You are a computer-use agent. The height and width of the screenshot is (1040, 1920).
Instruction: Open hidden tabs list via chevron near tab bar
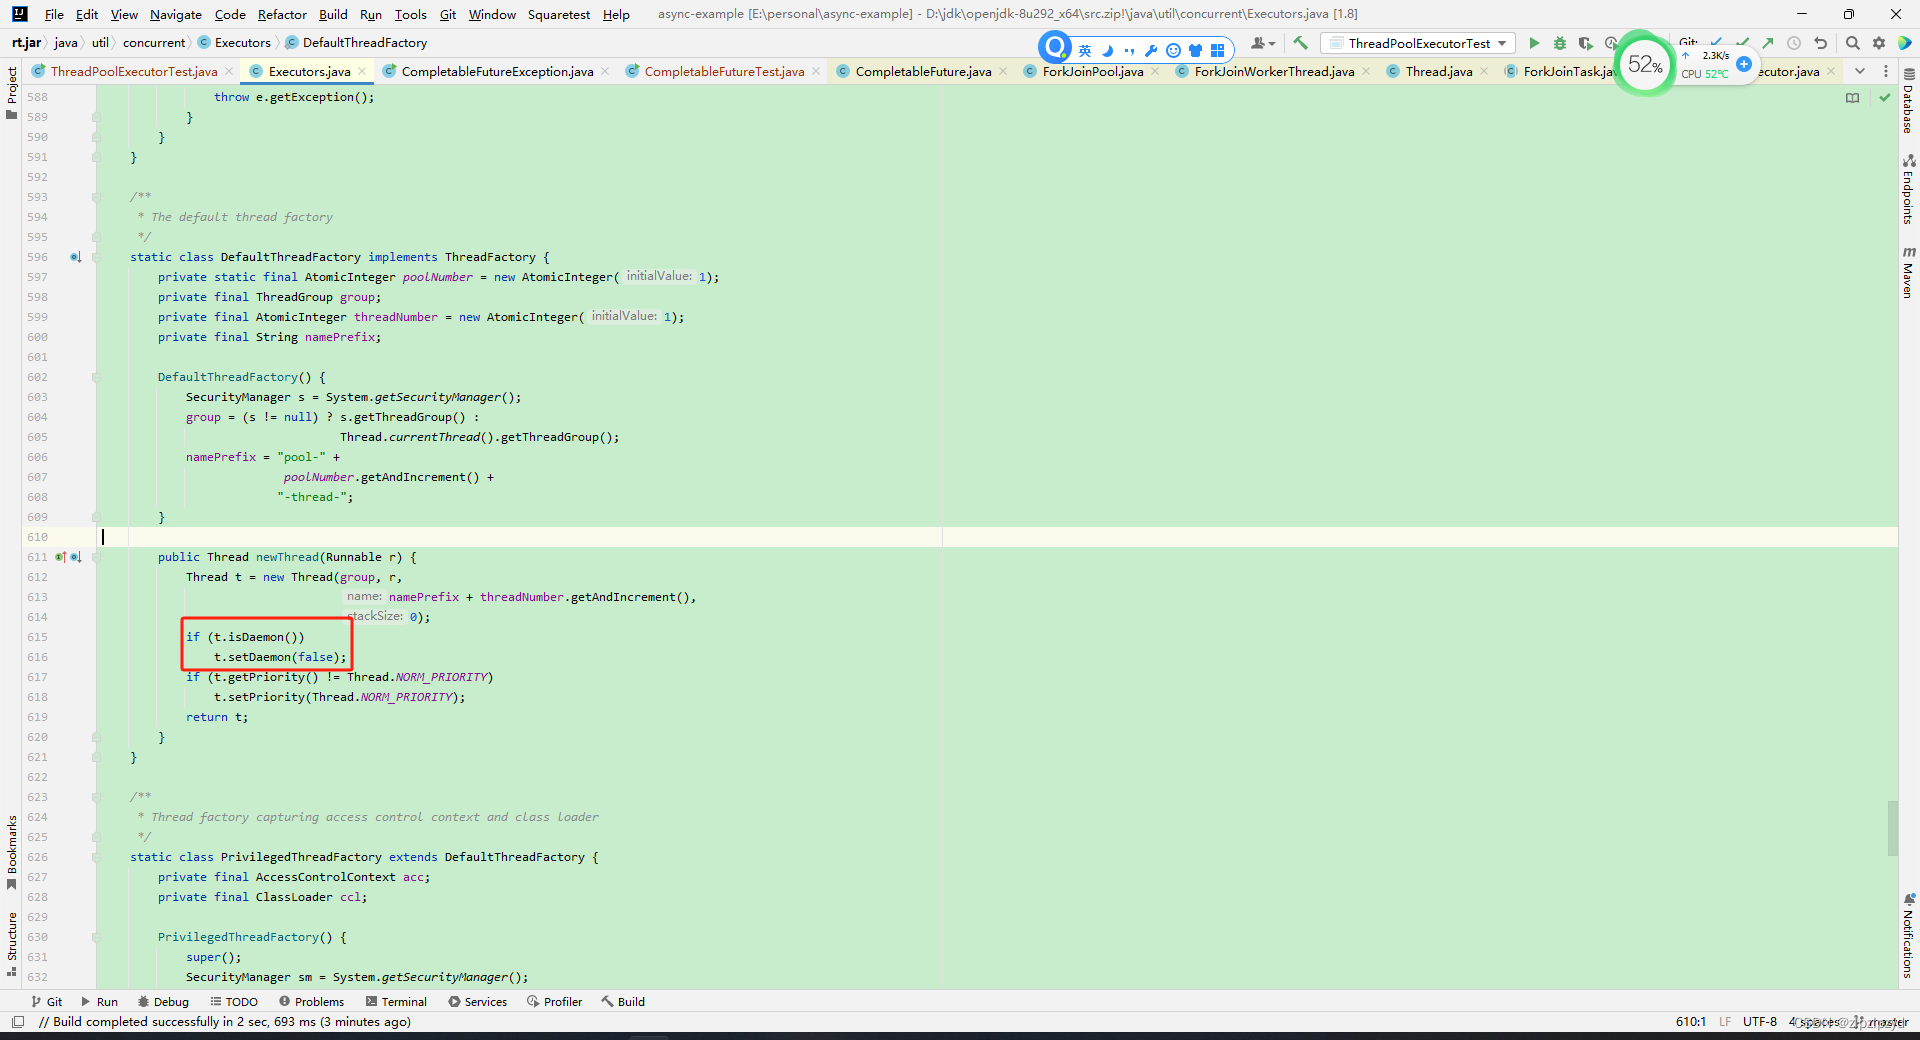tap(1861, 71)
